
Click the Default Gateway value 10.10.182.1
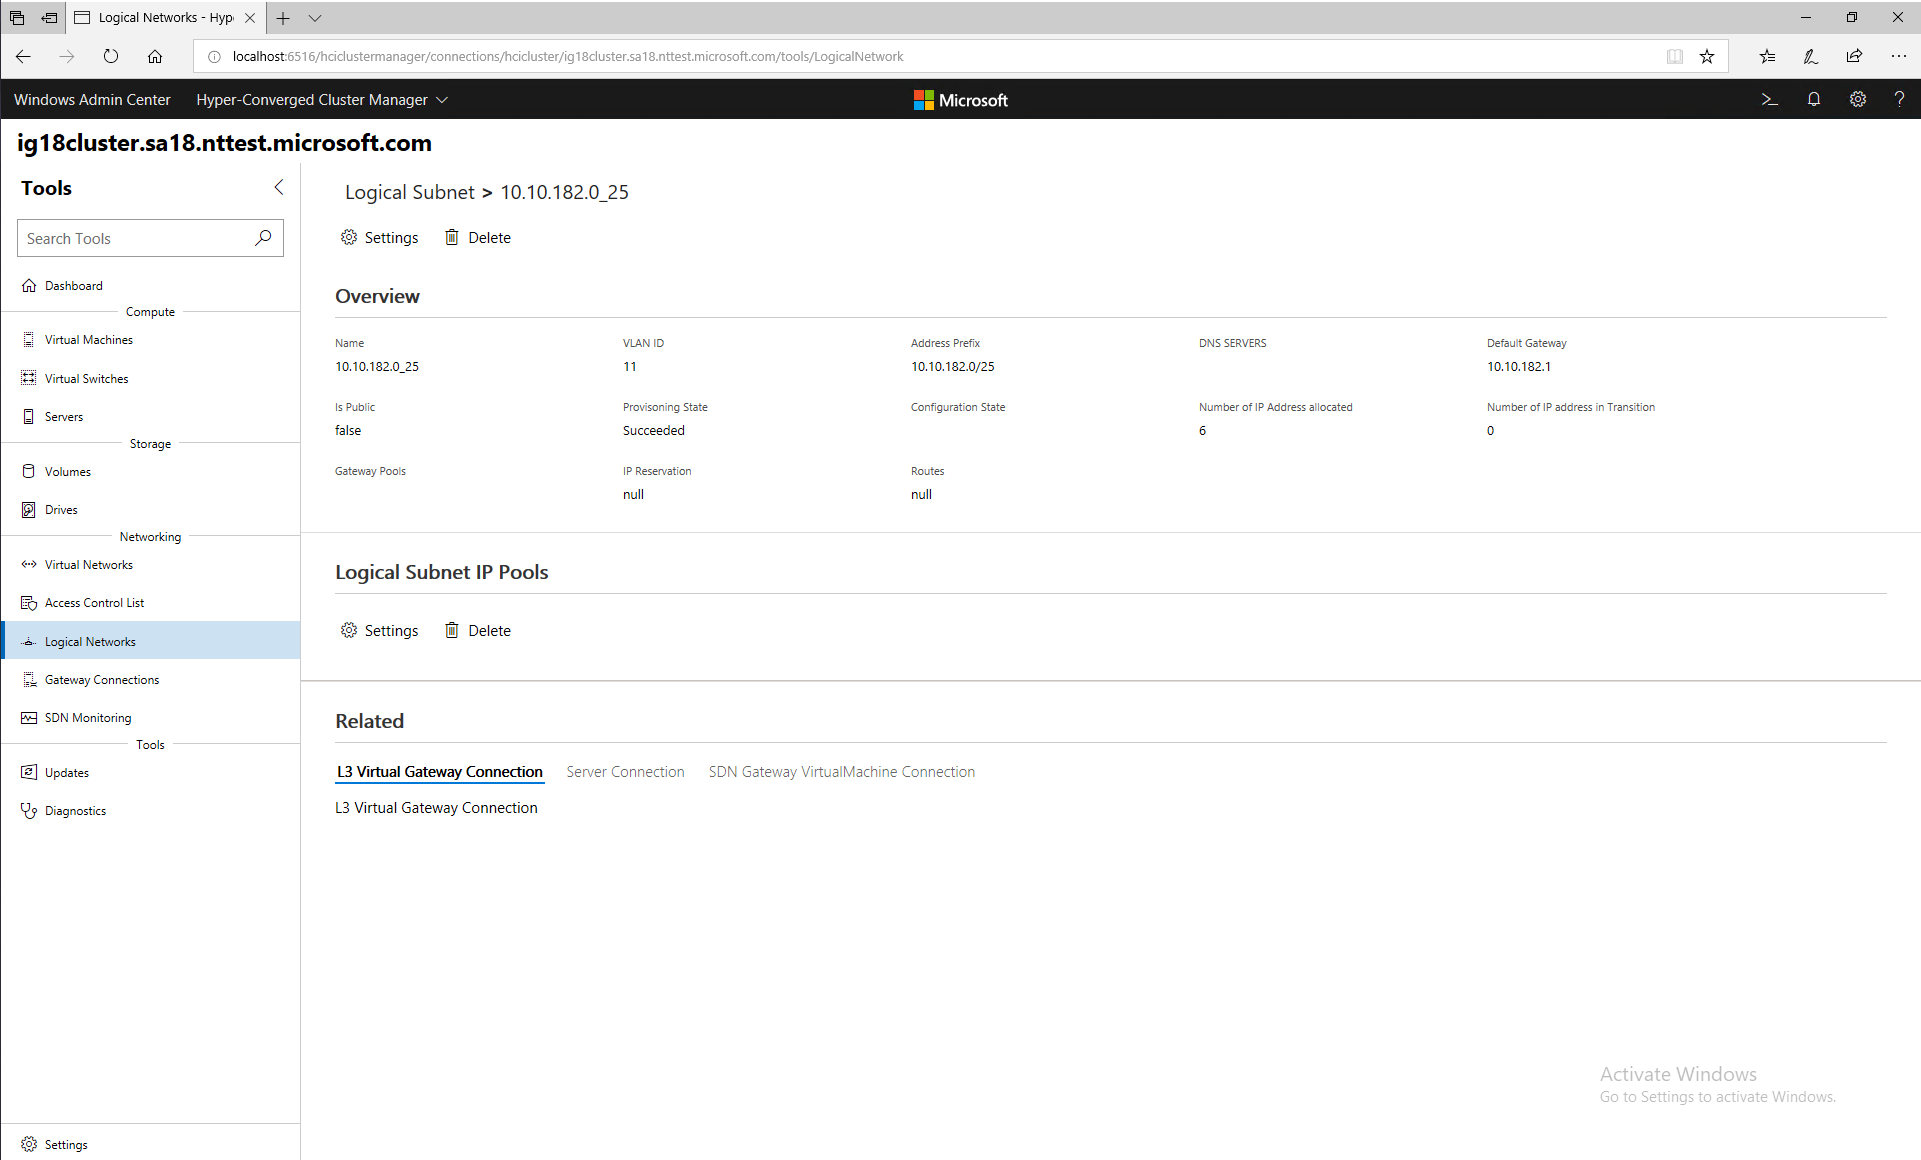click(x=1519, y=366)
